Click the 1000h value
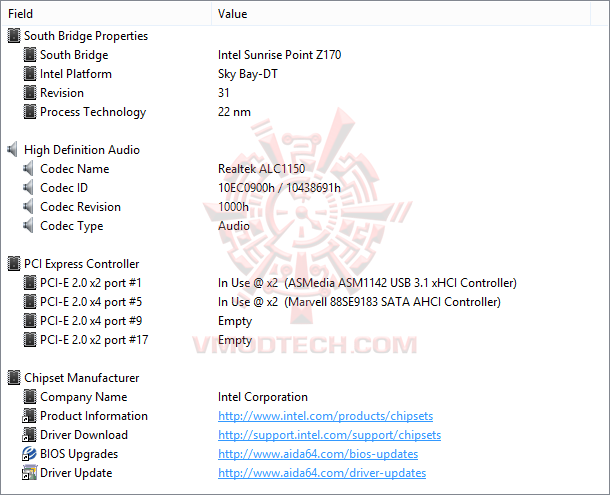 pos(233,207)
